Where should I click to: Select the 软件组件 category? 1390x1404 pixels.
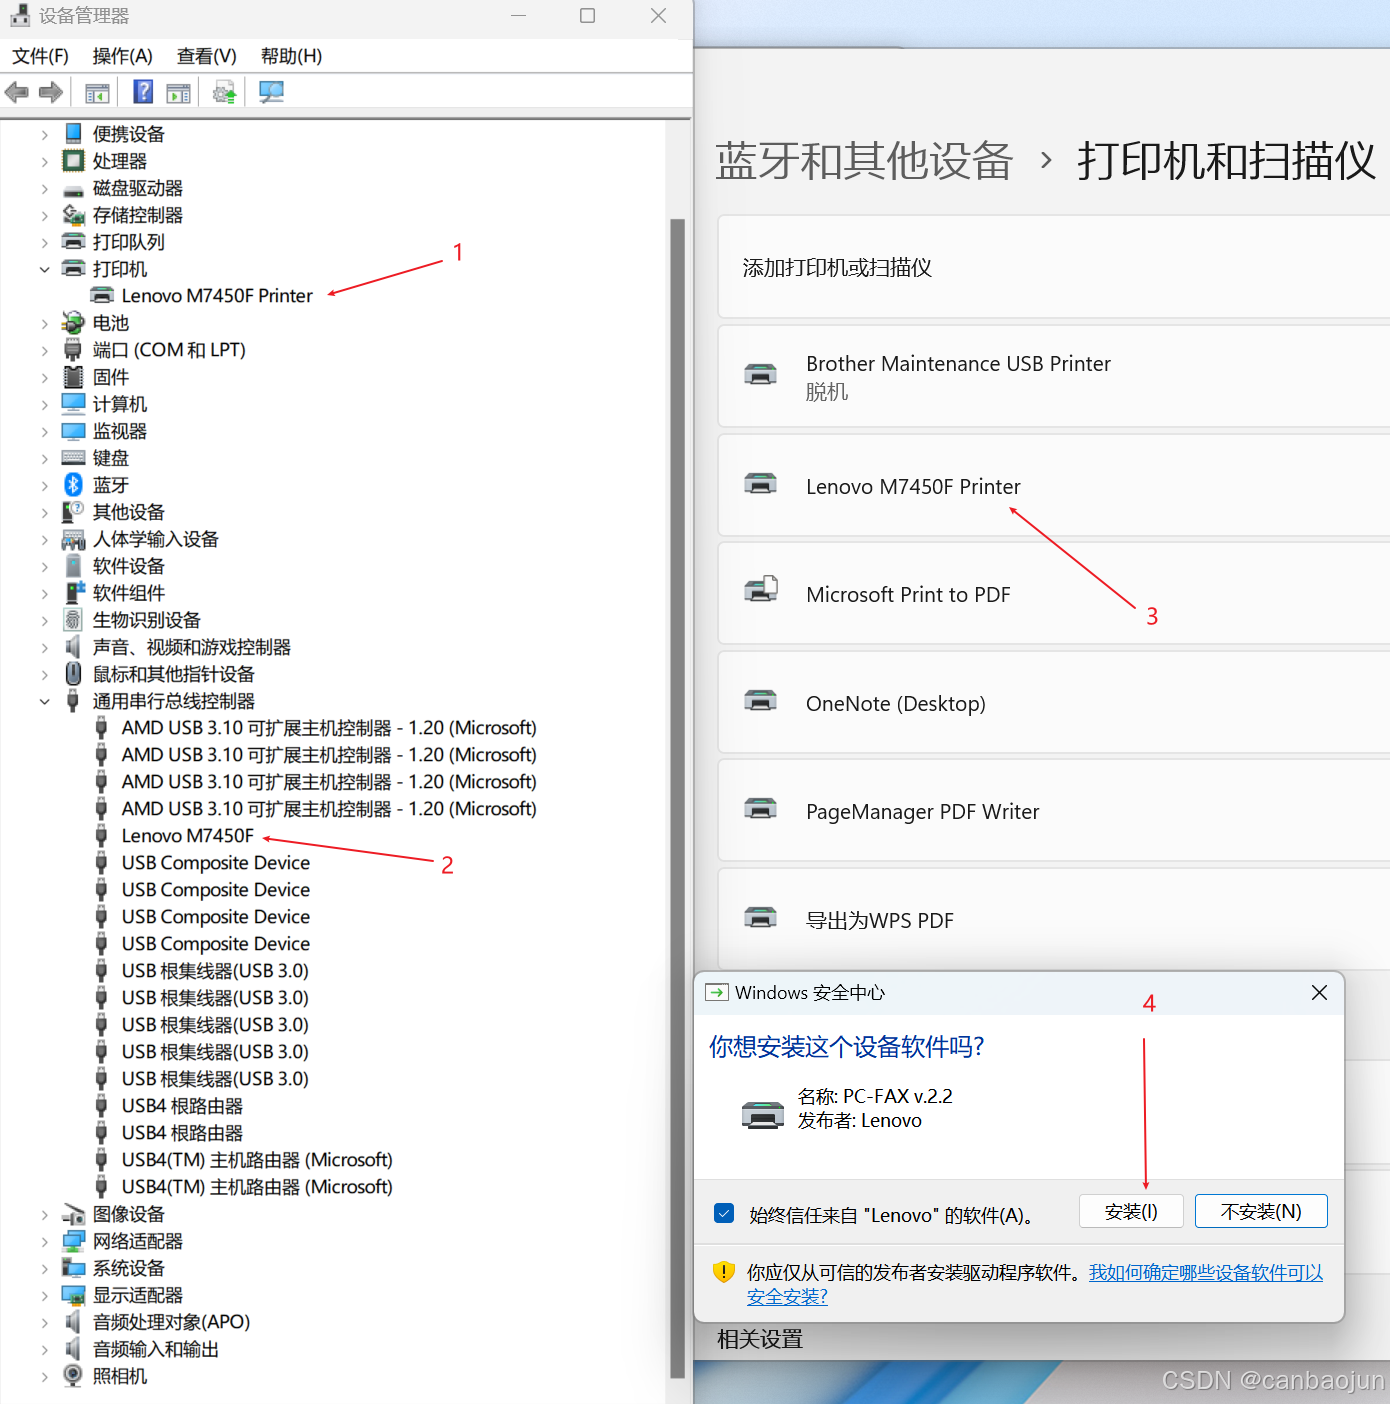(129, 593)
